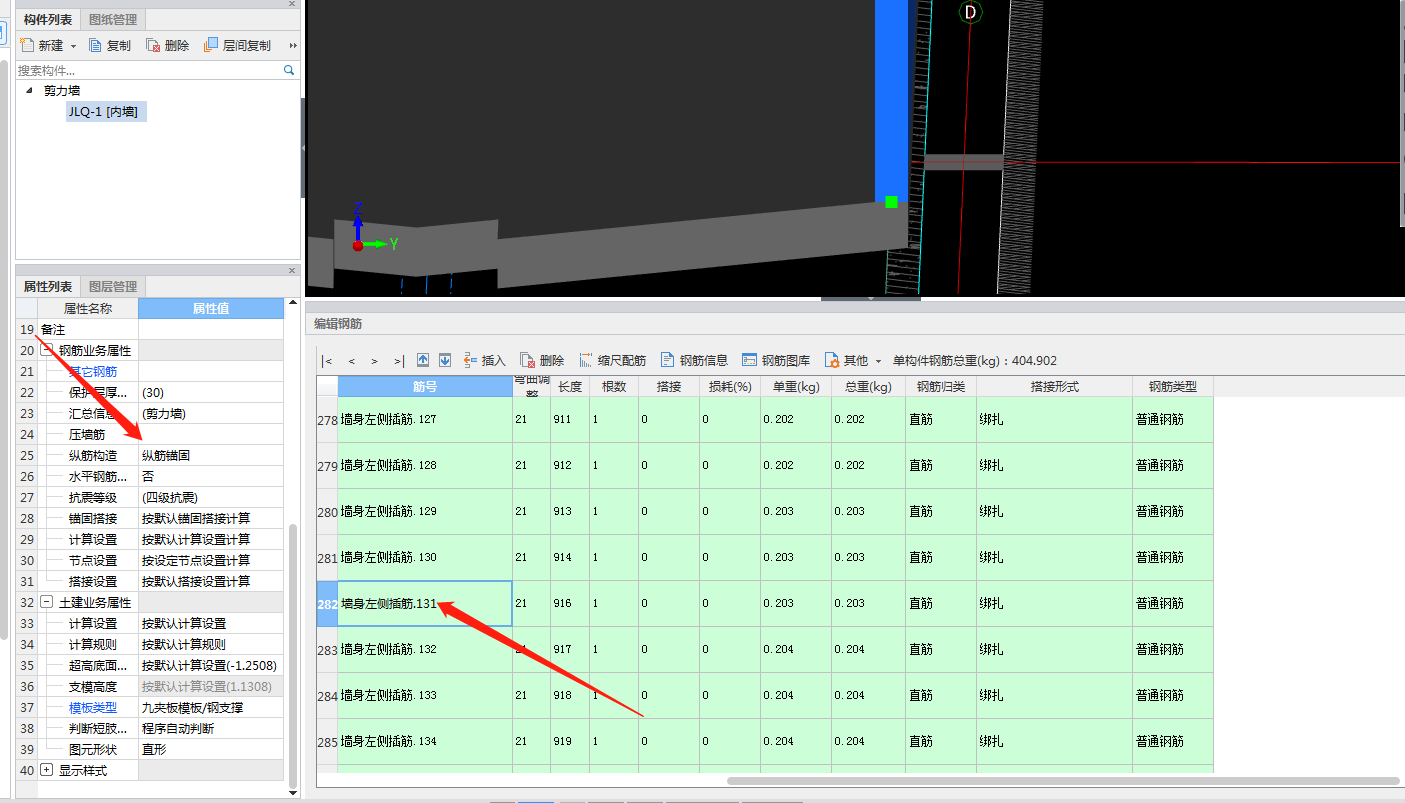Close the component list panel
The width and height of the screenshot is (1405, 803).
pos(292,4)
